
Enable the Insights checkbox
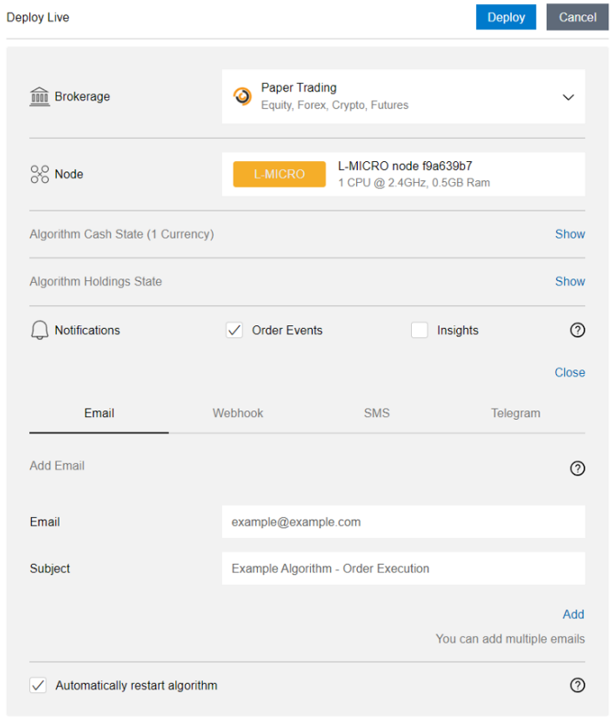pyautogui.click(x=420, y=330)
